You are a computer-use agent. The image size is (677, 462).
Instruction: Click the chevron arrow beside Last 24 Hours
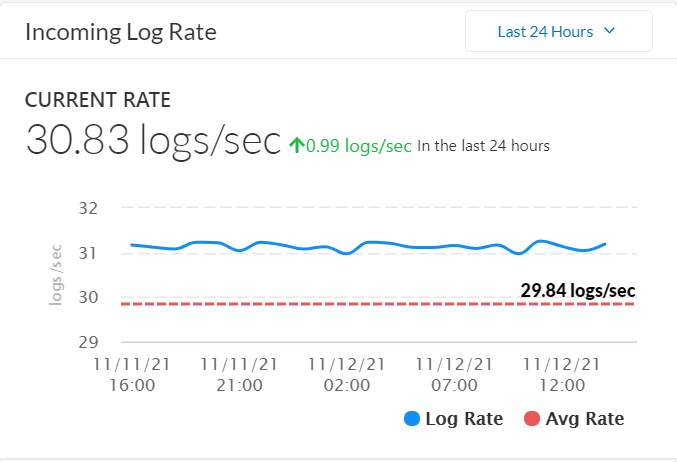pos(610,31)
